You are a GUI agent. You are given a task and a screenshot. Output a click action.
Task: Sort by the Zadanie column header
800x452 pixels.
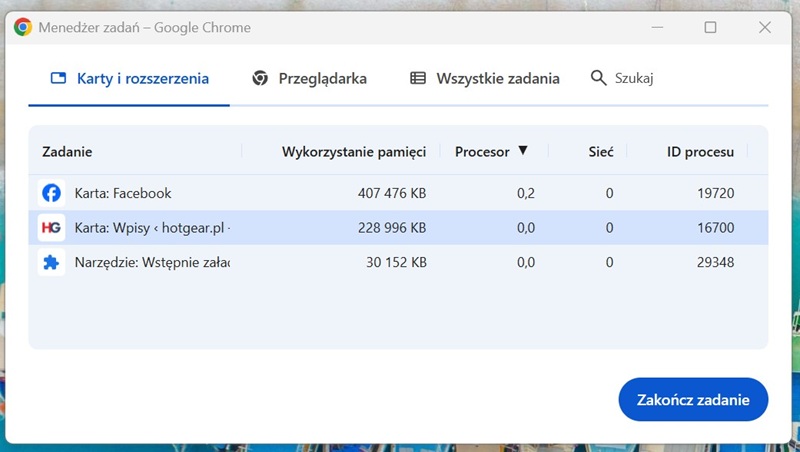click(x=67, y=152)
